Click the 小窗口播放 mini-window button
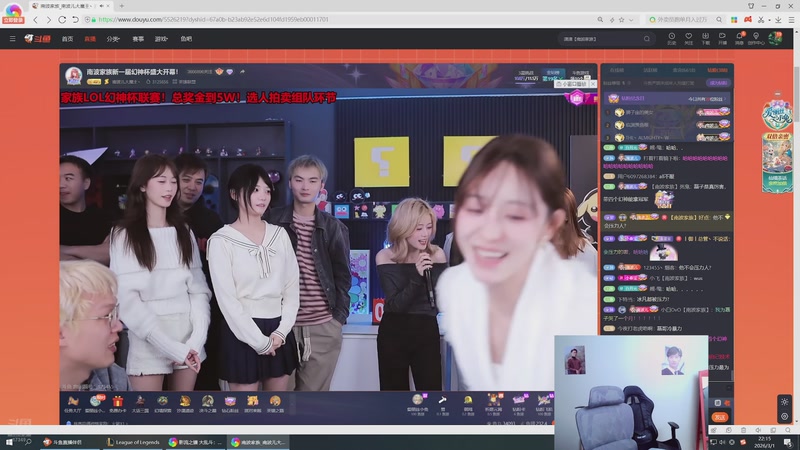800x450 pixels. (571, 84)
